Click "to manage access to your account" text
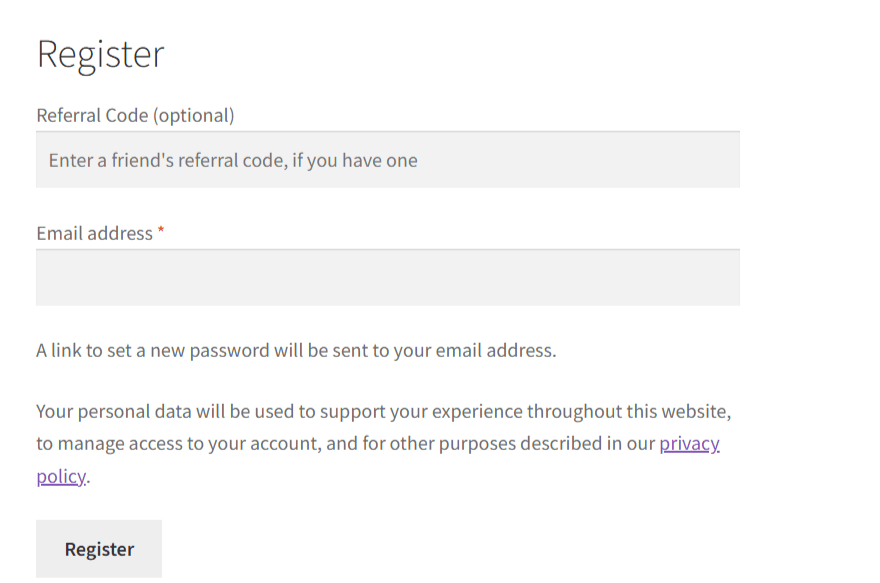The image size is (880, 583). tap(179, 443)
